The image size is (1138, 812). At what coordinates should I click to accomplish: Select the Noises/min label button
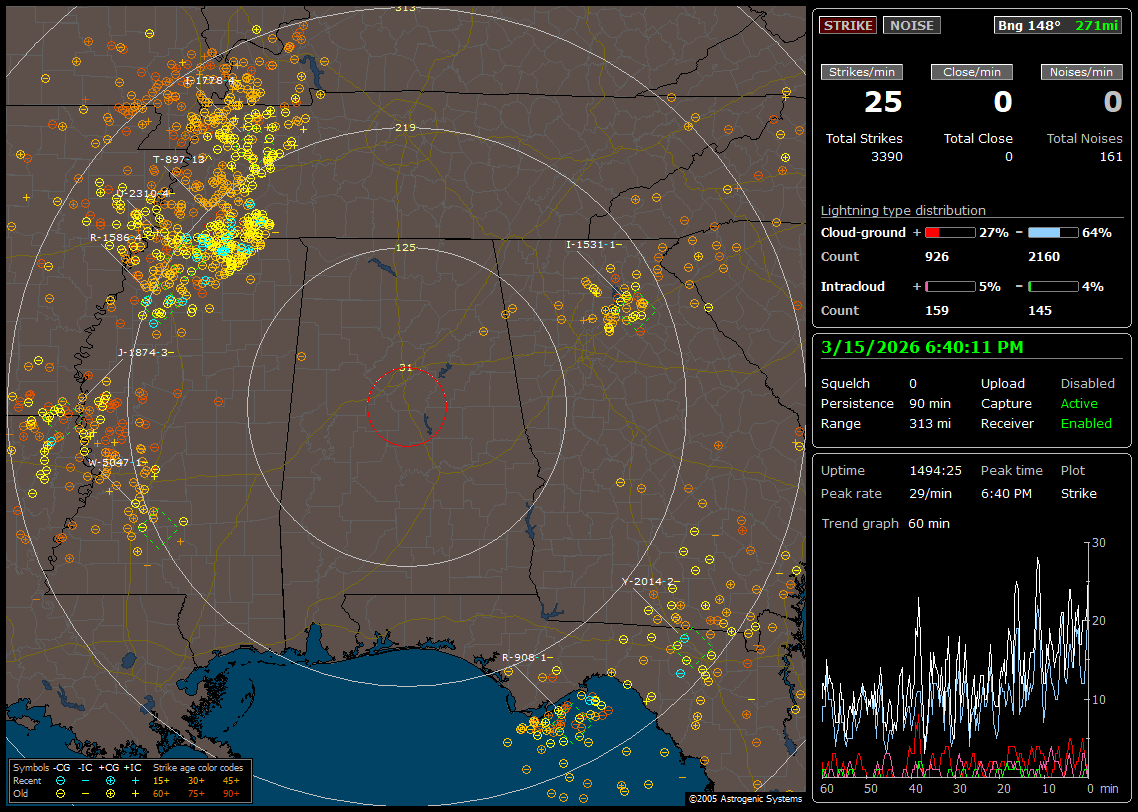(x=1081, y=72)
